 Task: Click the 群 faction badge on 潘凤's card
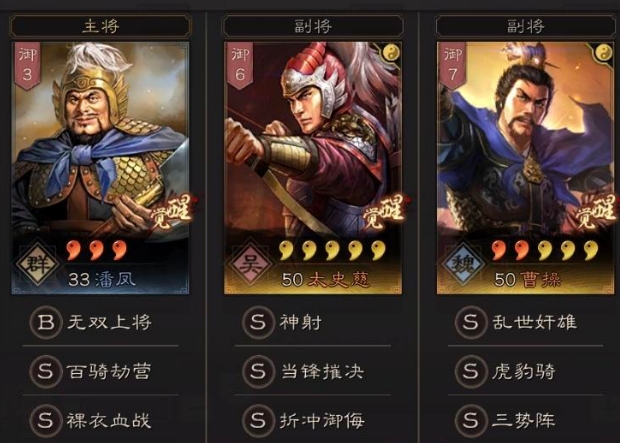[x=37, y=263]
